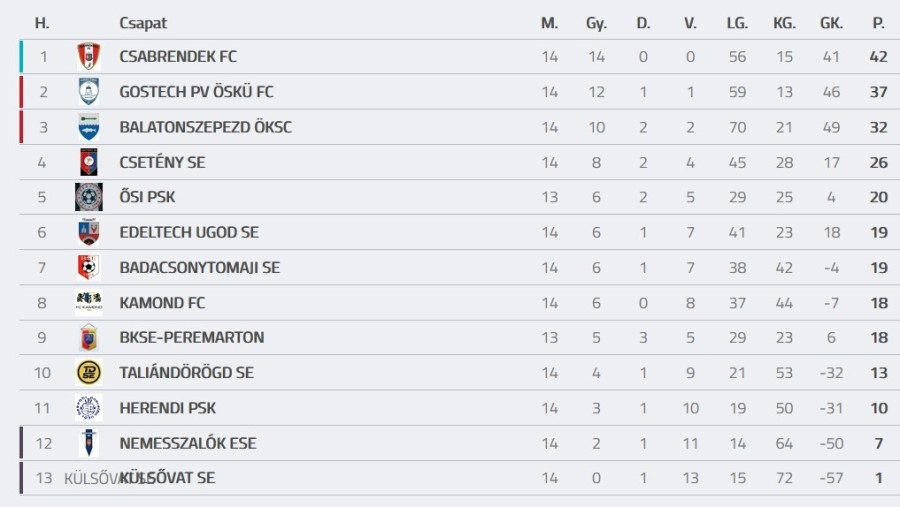Screen dimensions: 900x507
Task: Click the Taliándörögd SE yellow logo
Action: [89, 372]
